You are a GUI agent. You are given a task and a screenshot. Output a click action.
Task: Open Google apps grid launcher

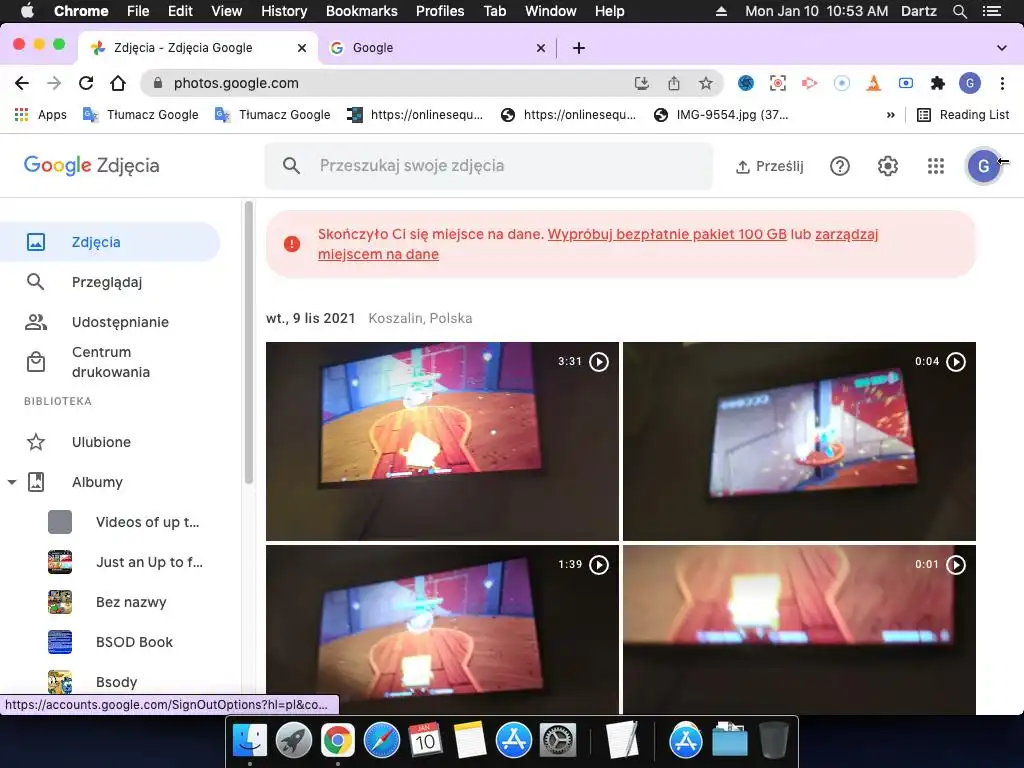coord(935,166)
